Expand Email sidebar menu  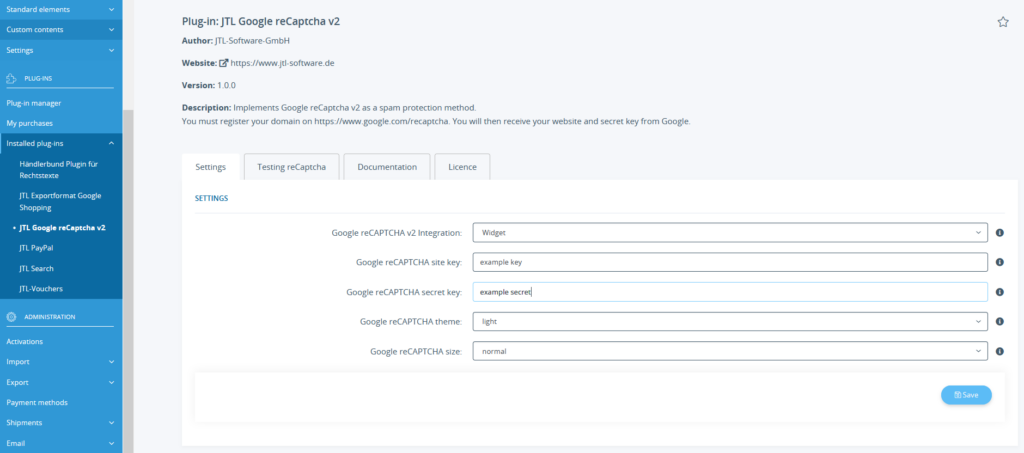(x=61, y=443)
